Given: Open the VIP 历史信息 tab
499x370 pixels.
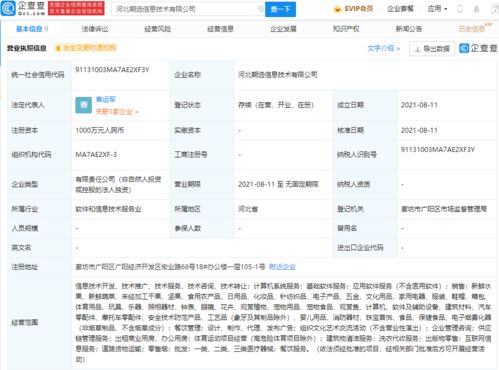Looking at the screenshot, I should (x=475, y=28).
